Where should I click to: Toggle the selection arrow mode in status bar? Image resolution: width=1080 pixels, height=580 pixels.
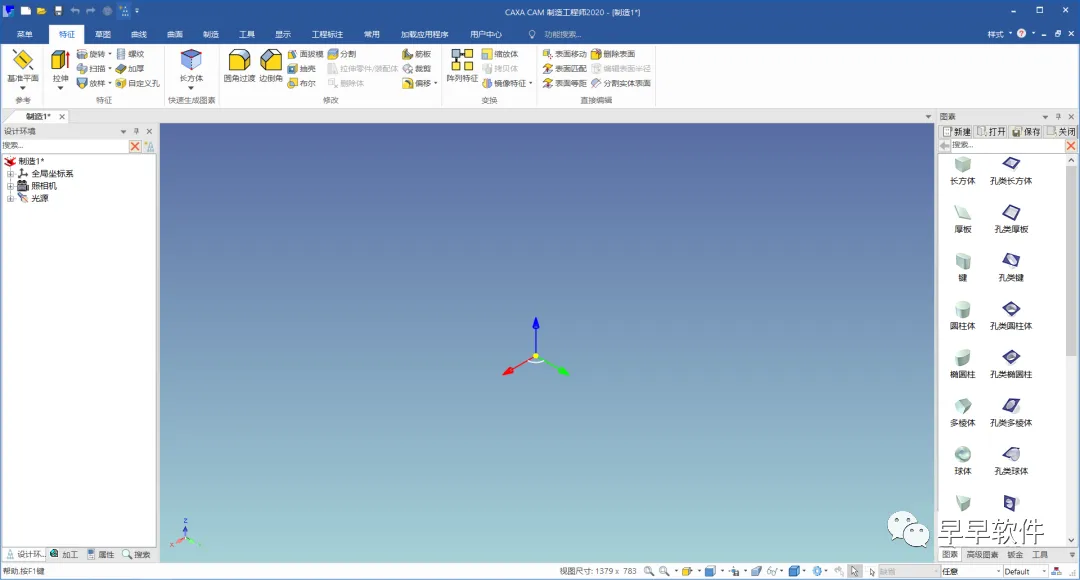click(x=854, y=571)
